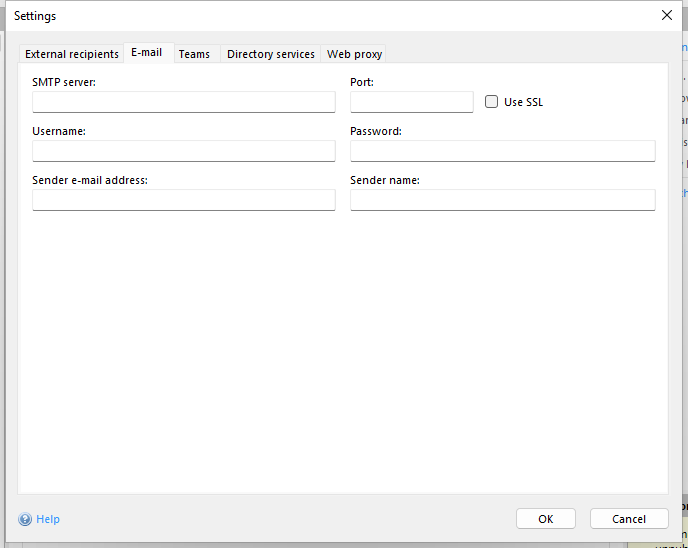688x548 pixels.
Task: Open the Help link text
Action: (48, 519)
